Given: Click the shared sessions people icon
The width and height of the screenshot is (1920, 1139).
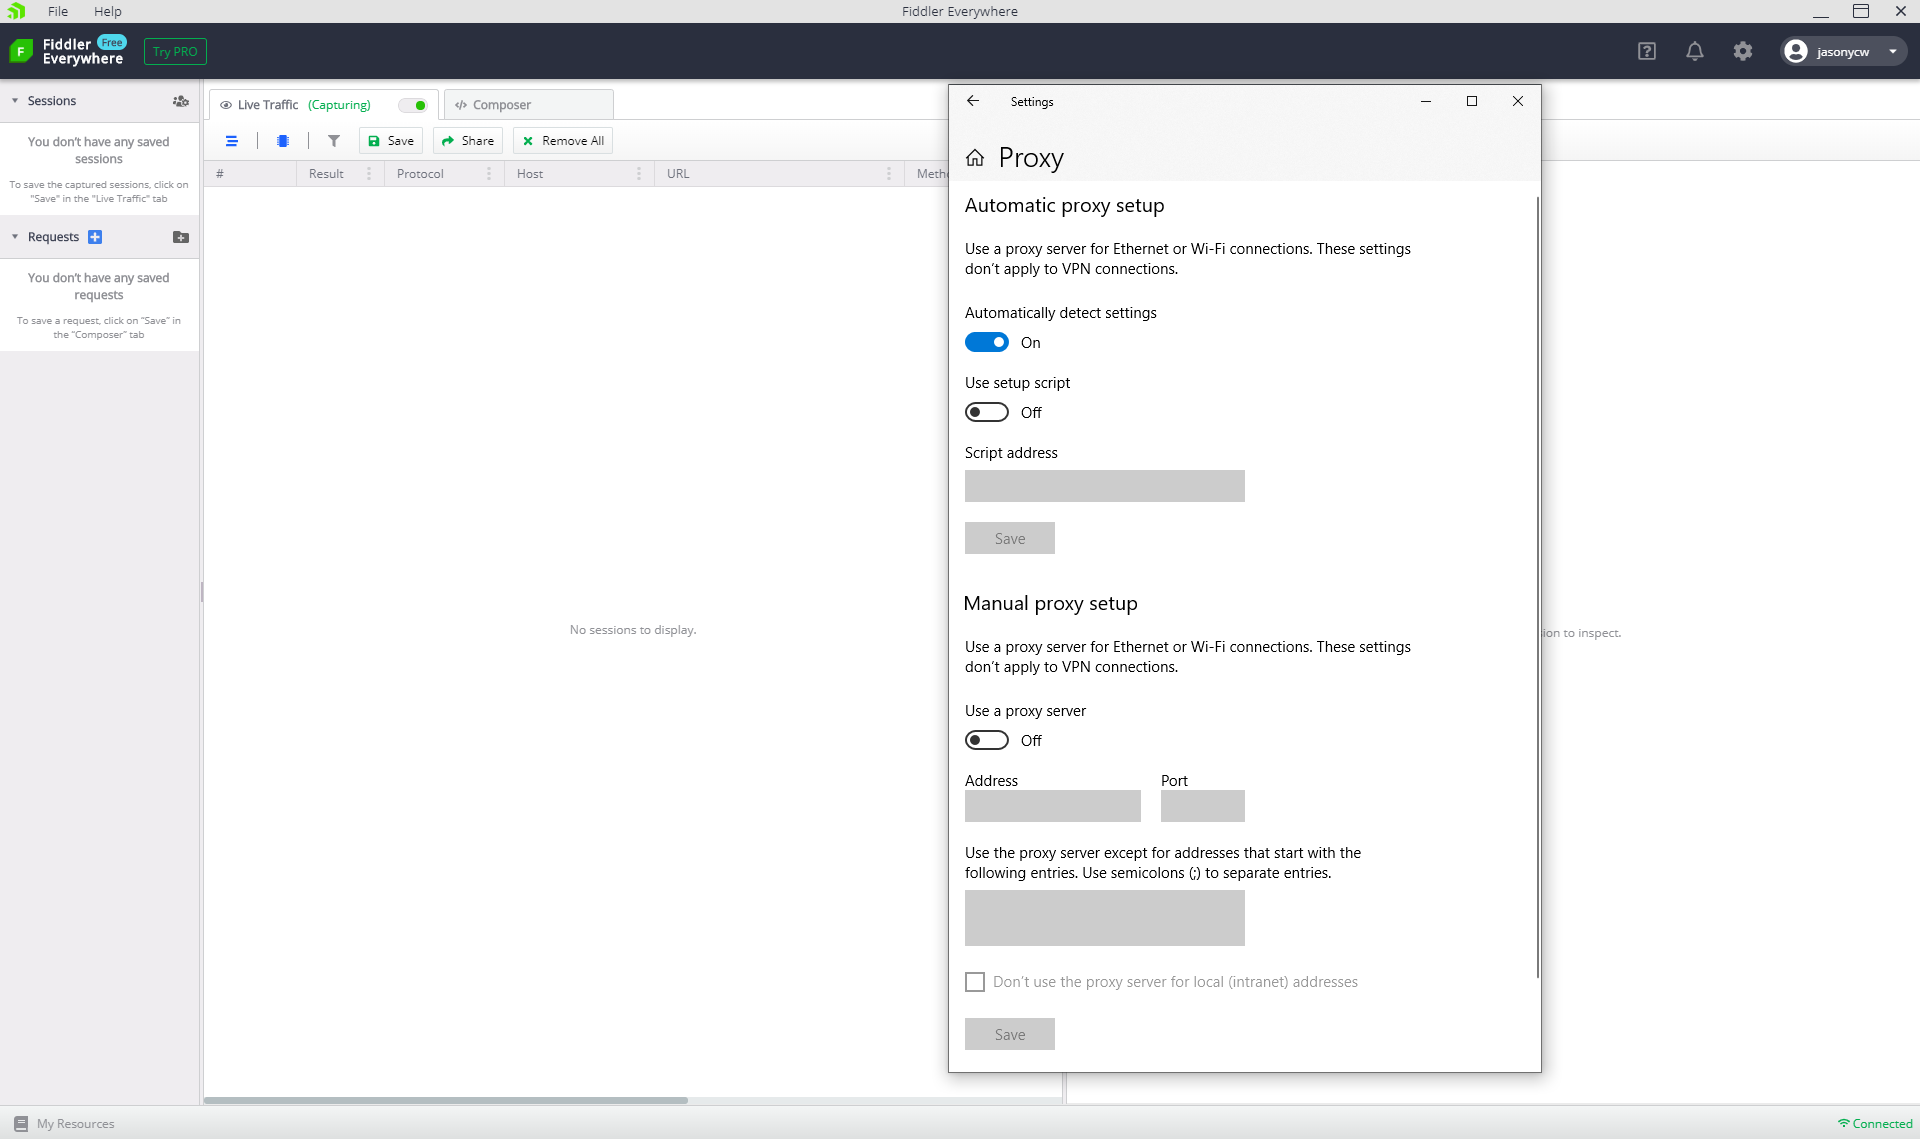Looking at the screenshot, I should tap(180, 101).
